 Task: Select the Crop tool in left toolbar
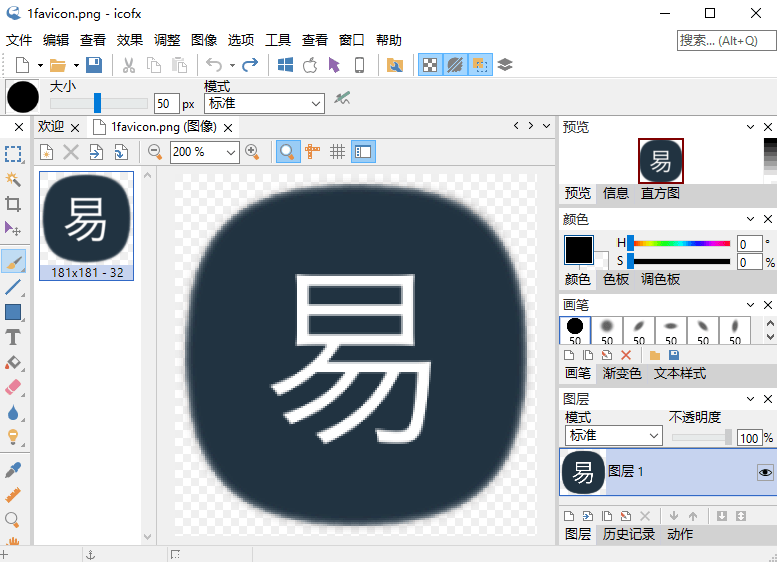(x=12, y=204)
